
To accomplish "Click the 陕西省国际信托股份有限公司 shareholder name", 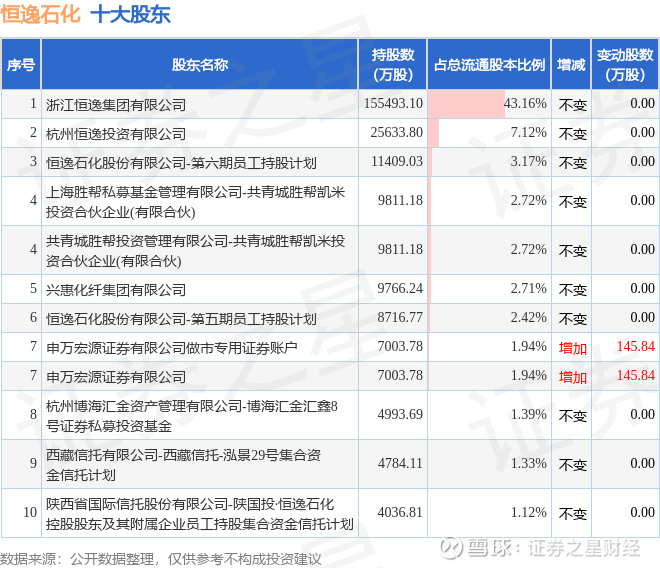I will pyautogui.click(x=200, y=514).
